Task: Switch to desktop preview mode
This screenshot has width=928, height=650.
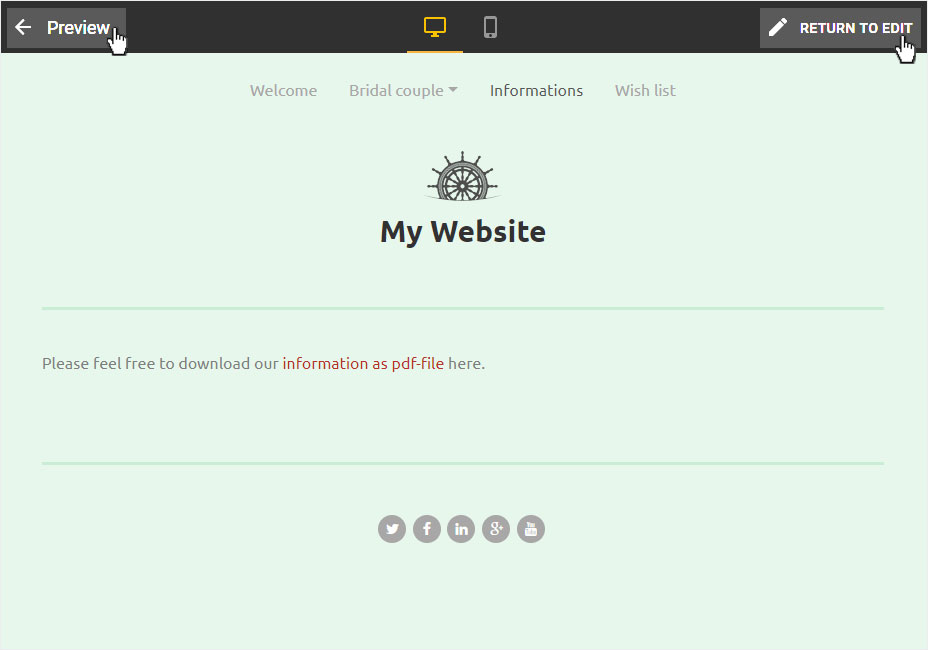Action: coord(435,27)
